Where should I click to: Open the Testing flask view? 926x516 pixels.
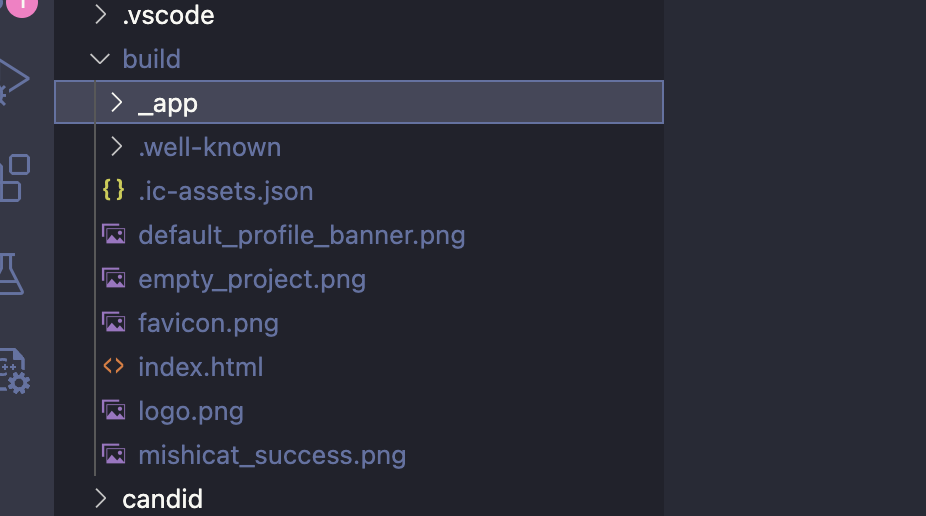pos(10,273)
